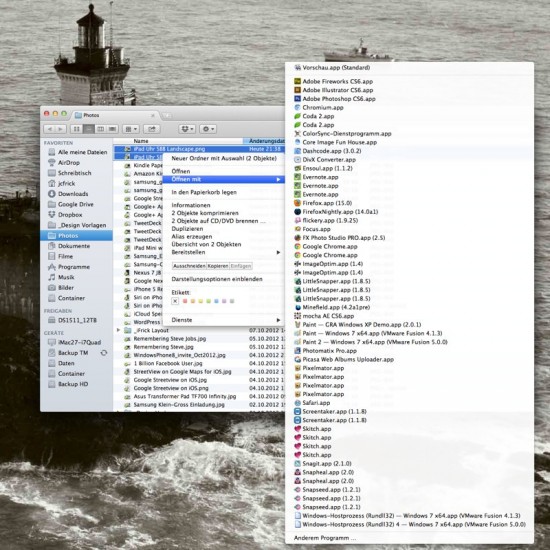The image size is (550, 550).
Task: Open the gear Action menu dropdown
Action: [208, 129]
